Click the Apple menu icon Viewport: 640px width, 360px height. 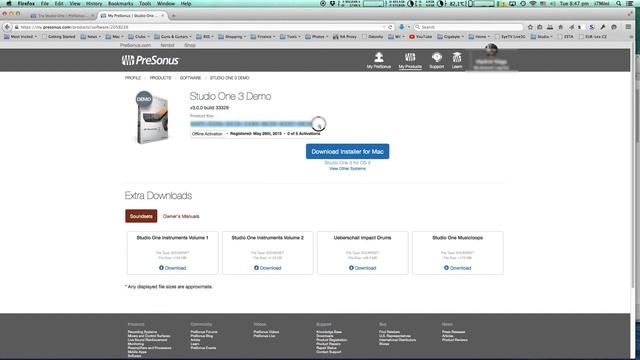tap(9, 3)
